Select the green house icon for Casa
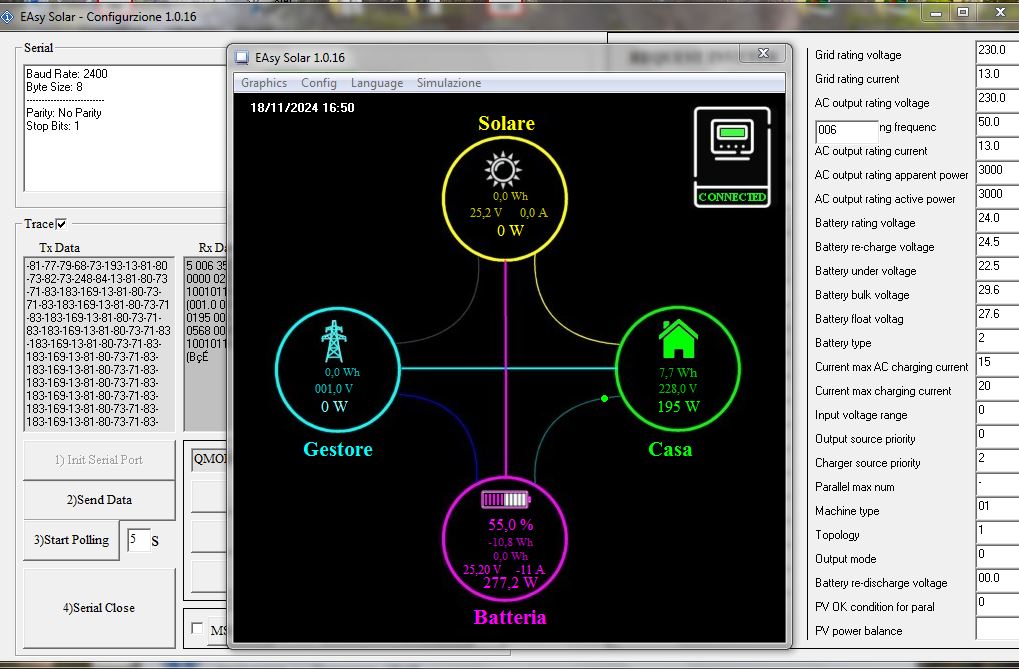 pyautogui.click(x=678, y=339)
